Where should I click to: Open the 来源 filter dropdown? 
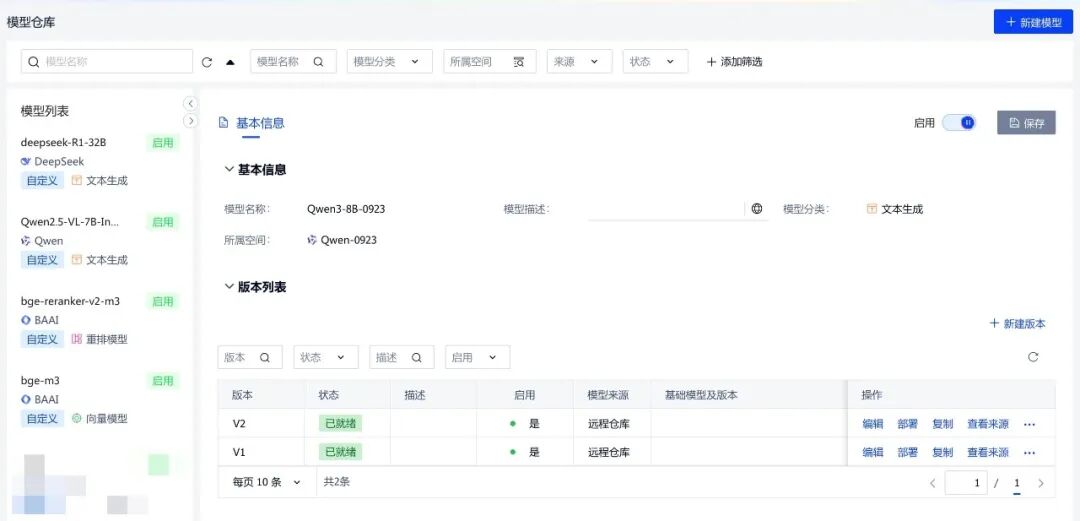579,62
